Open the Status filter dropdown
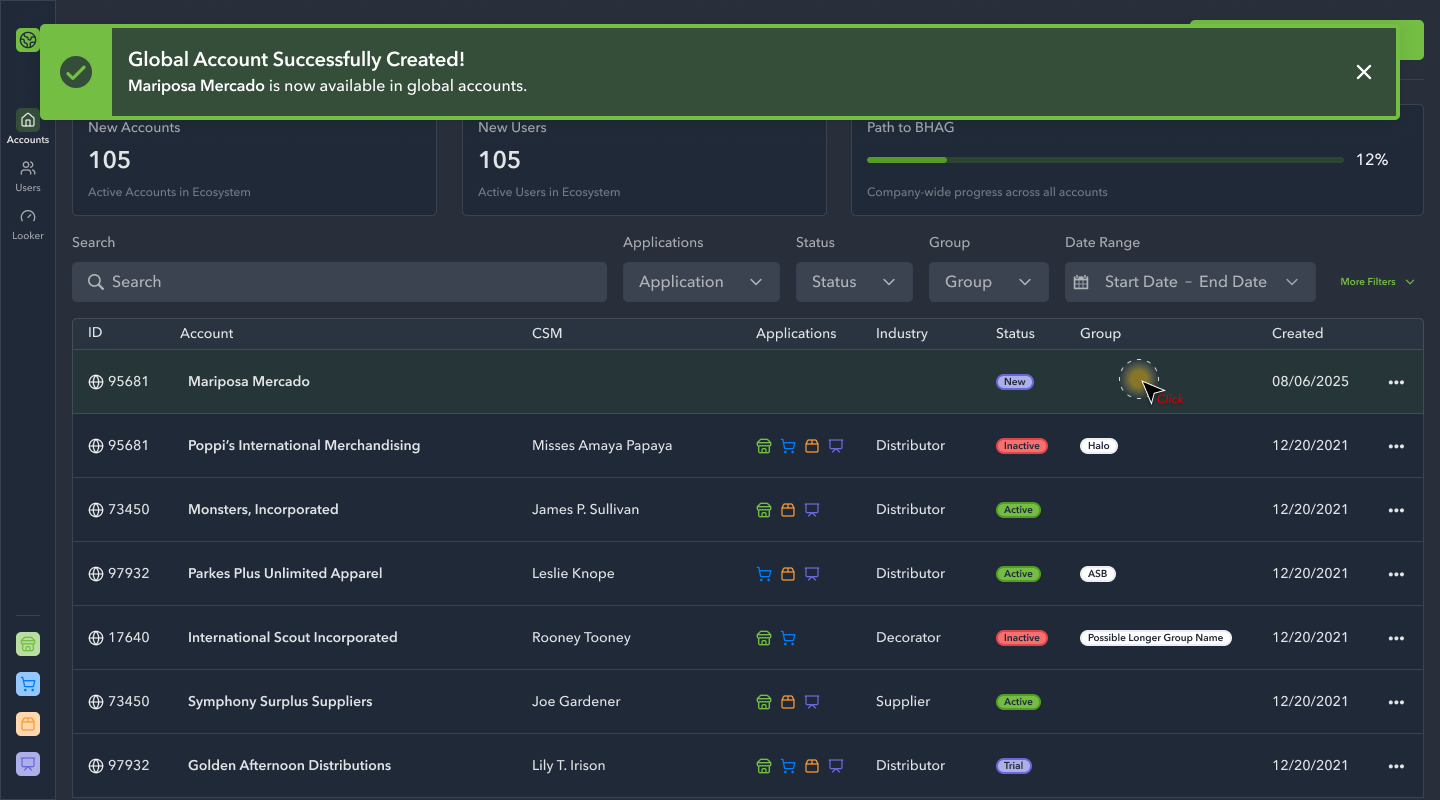 pyautogui.click(x=854, y=282)
